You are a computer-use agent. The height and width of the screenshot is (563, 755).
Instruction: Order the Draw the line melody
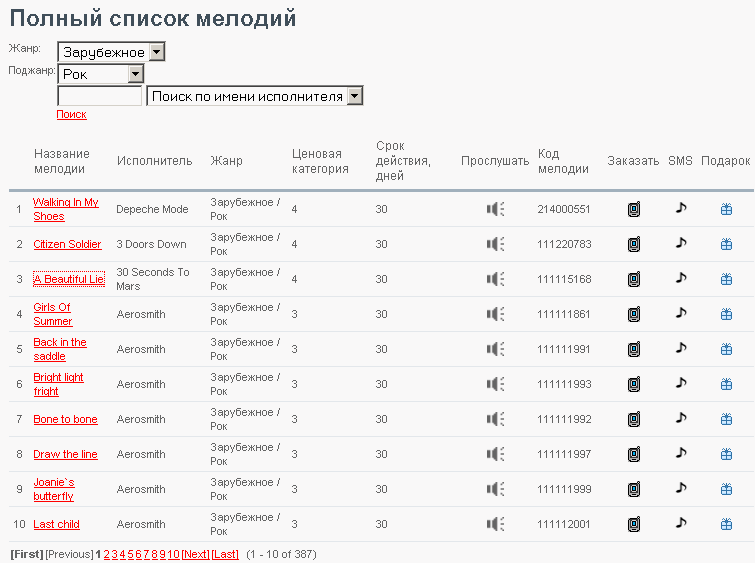tap(633, 454)
